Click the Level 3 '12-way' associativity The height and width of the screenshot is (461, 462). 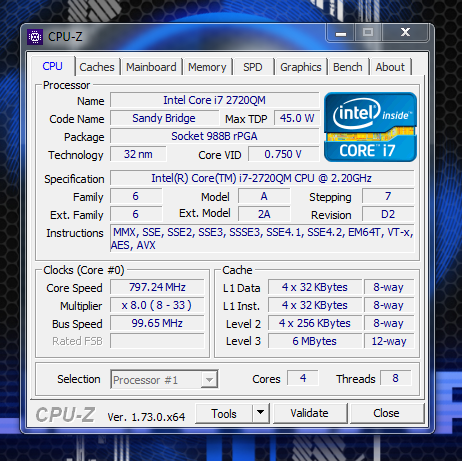[x=389, y=341]
